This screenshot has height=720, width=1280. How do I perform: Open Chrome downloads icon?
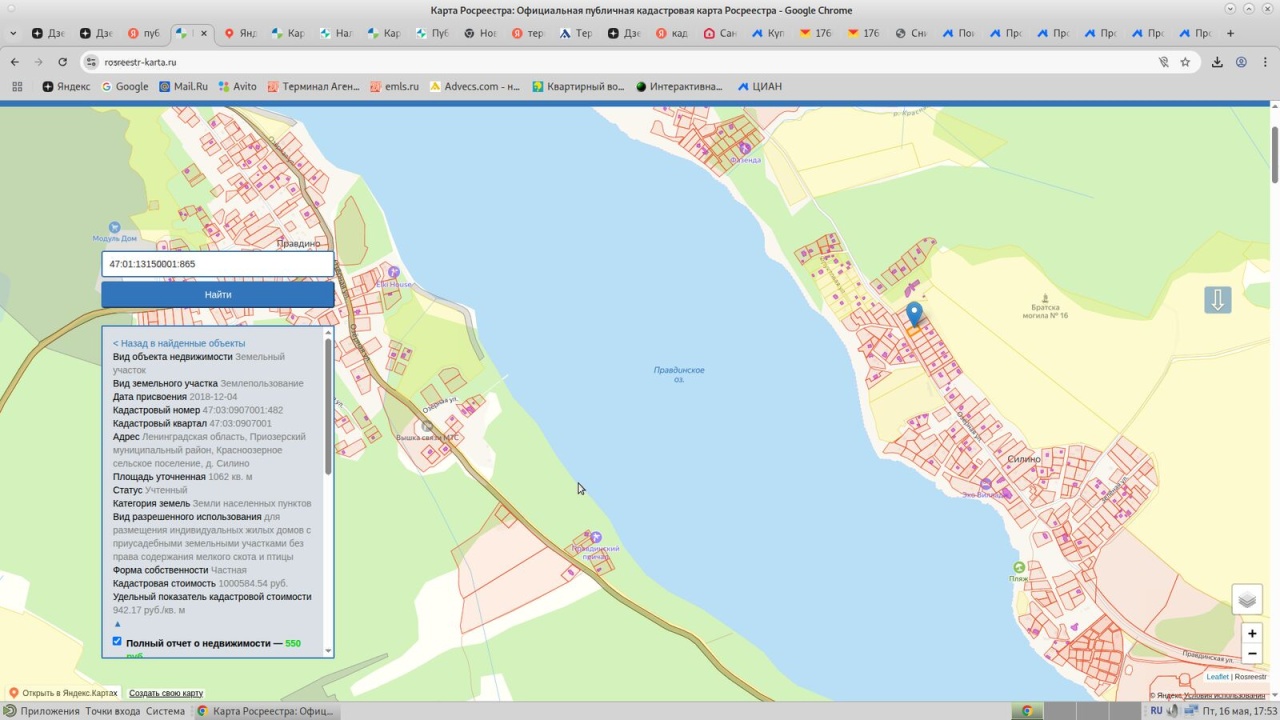point(1217,62)
